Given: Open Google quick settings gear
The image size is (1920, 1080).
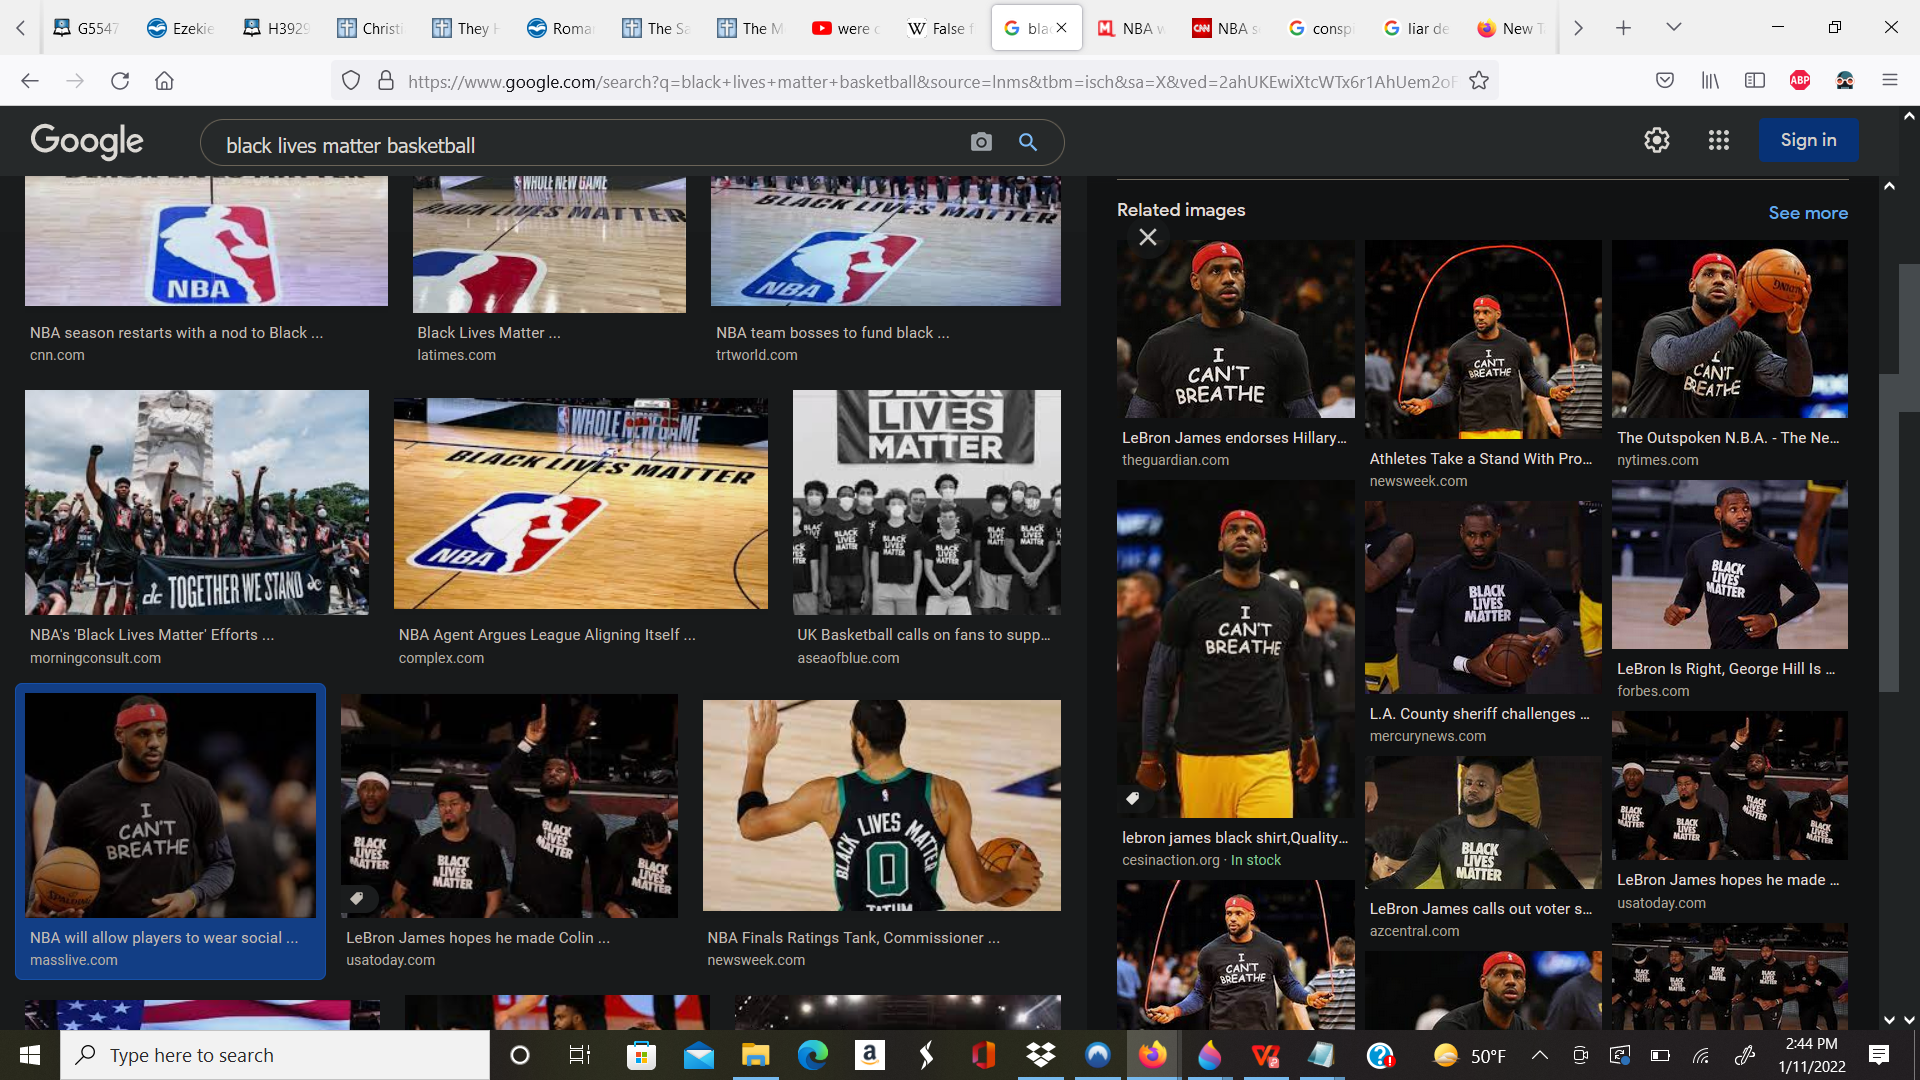Looking at the screenshot, I should (1657, 140).
